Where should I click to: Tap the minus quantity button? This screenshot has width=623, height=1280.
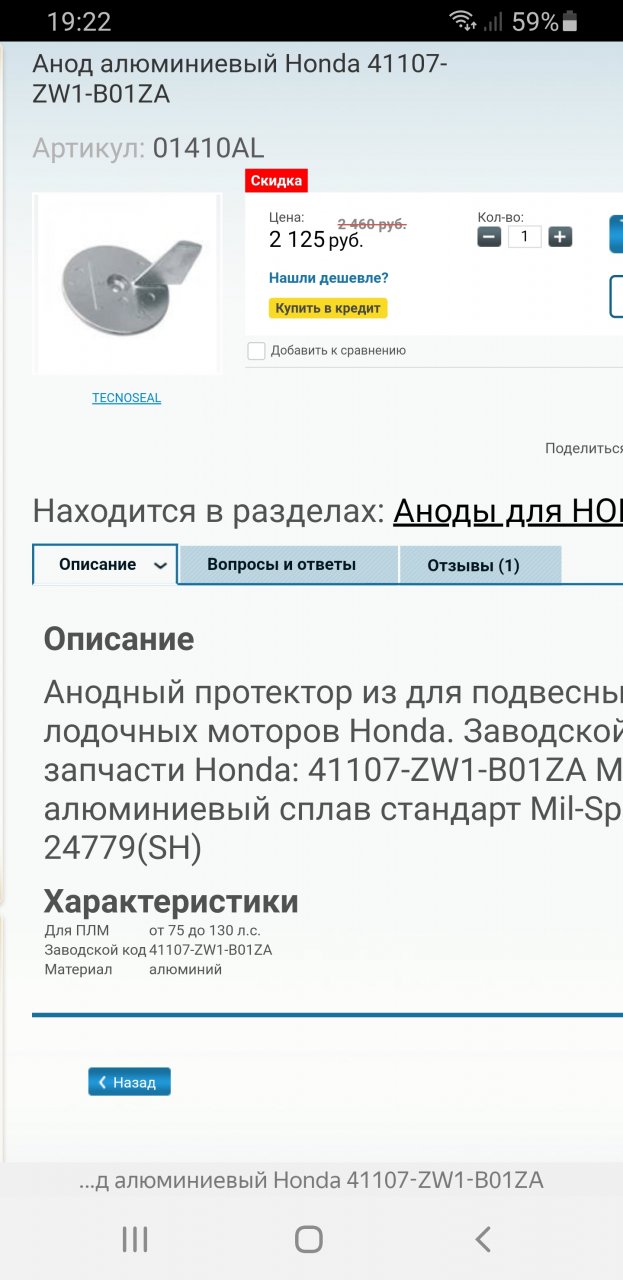pos(489,237)
